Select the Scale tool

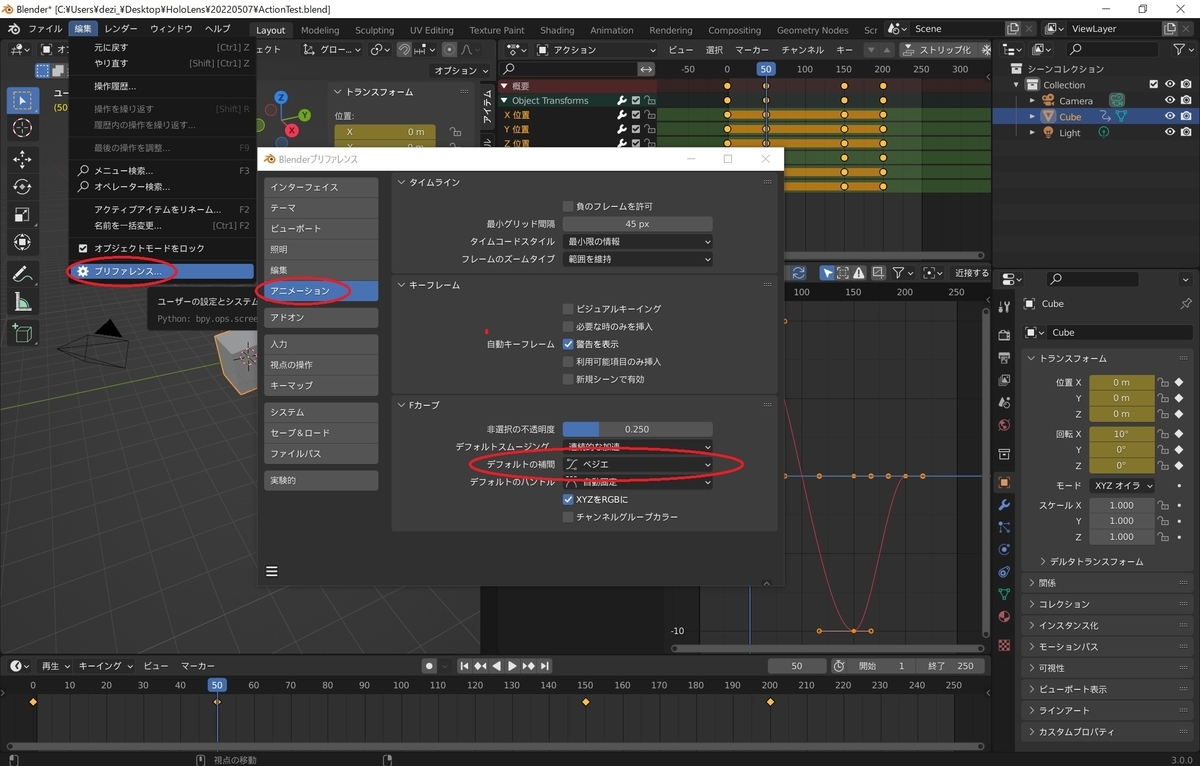coord(22,215)
